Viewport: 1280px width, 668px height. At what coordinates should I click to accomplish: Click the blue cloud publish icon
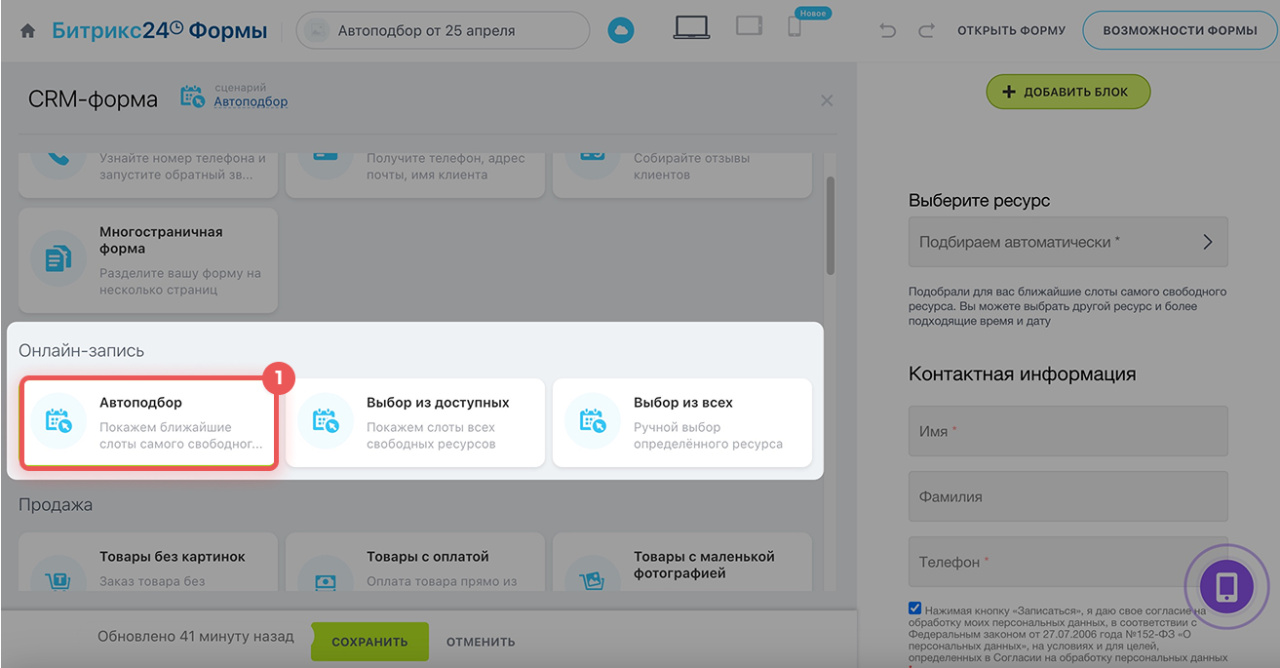point(621,31)
